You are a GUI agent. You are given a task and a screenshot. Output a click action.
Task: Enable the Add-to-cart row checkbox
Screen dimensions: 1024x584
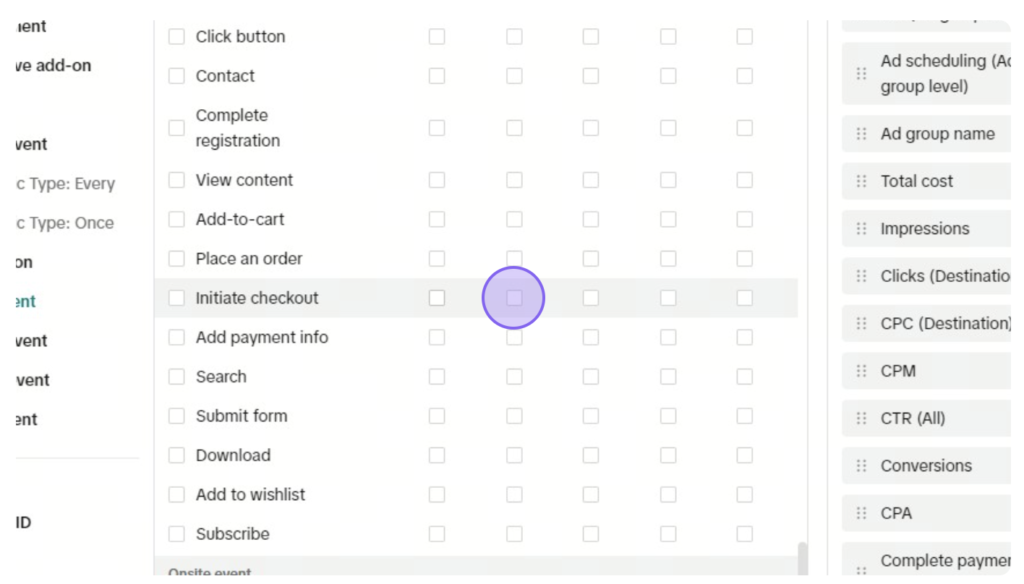click(176, 219)
